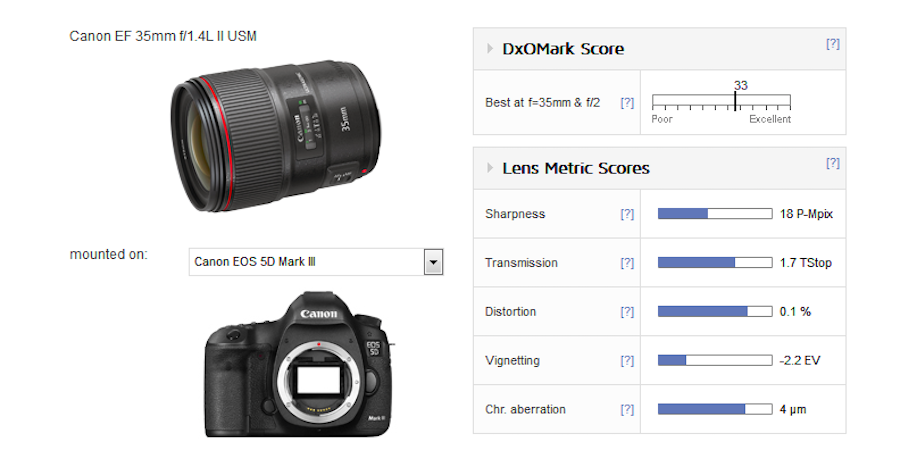This screenshot has width=900, height=467.
Task: Open help next to Best at f=35mm
Action: (x=627, y=103)
